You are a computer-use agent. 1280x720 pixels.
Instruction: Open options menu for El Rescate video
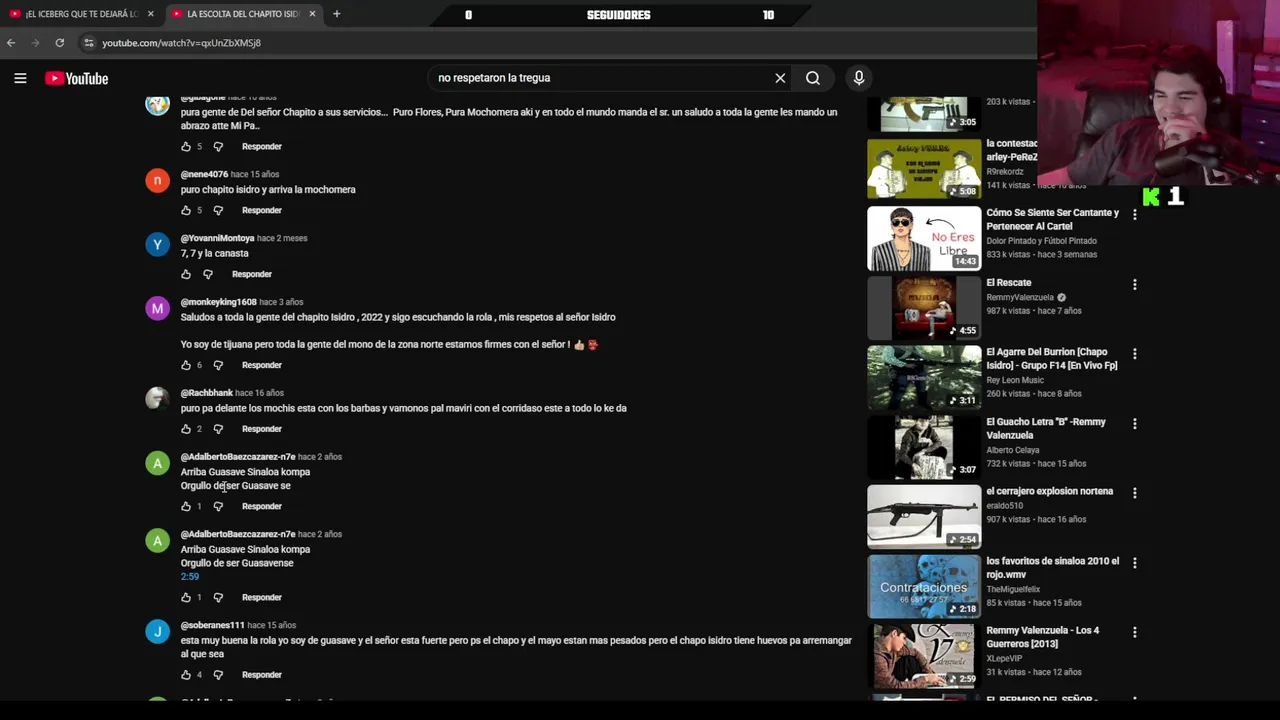pyautogui.click(x=1134, y=285)
